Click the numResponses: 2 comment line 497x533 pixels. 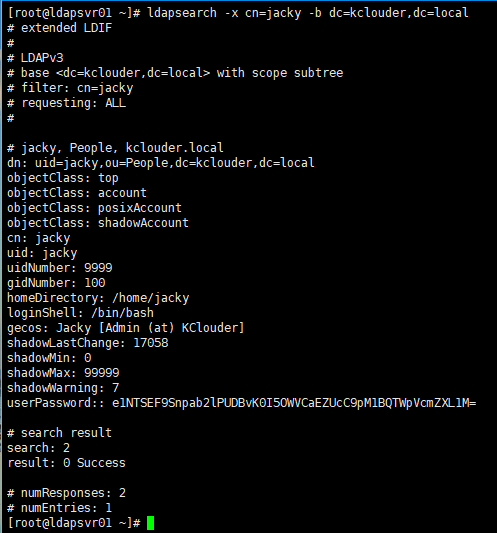(x=66, y=493)
